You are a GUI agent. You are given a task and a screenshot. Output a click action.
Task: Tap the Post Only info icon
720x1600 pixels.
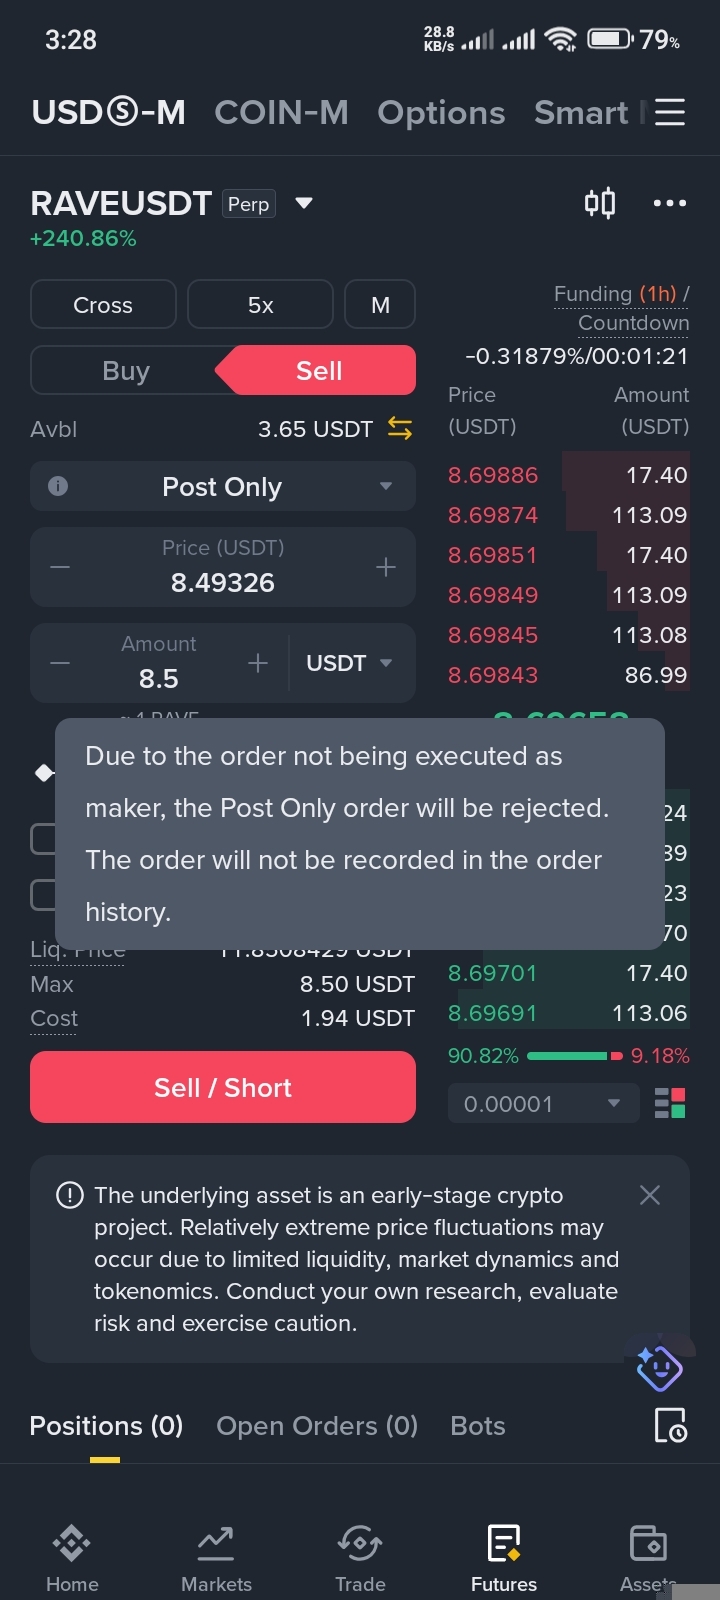click(58, 486)
